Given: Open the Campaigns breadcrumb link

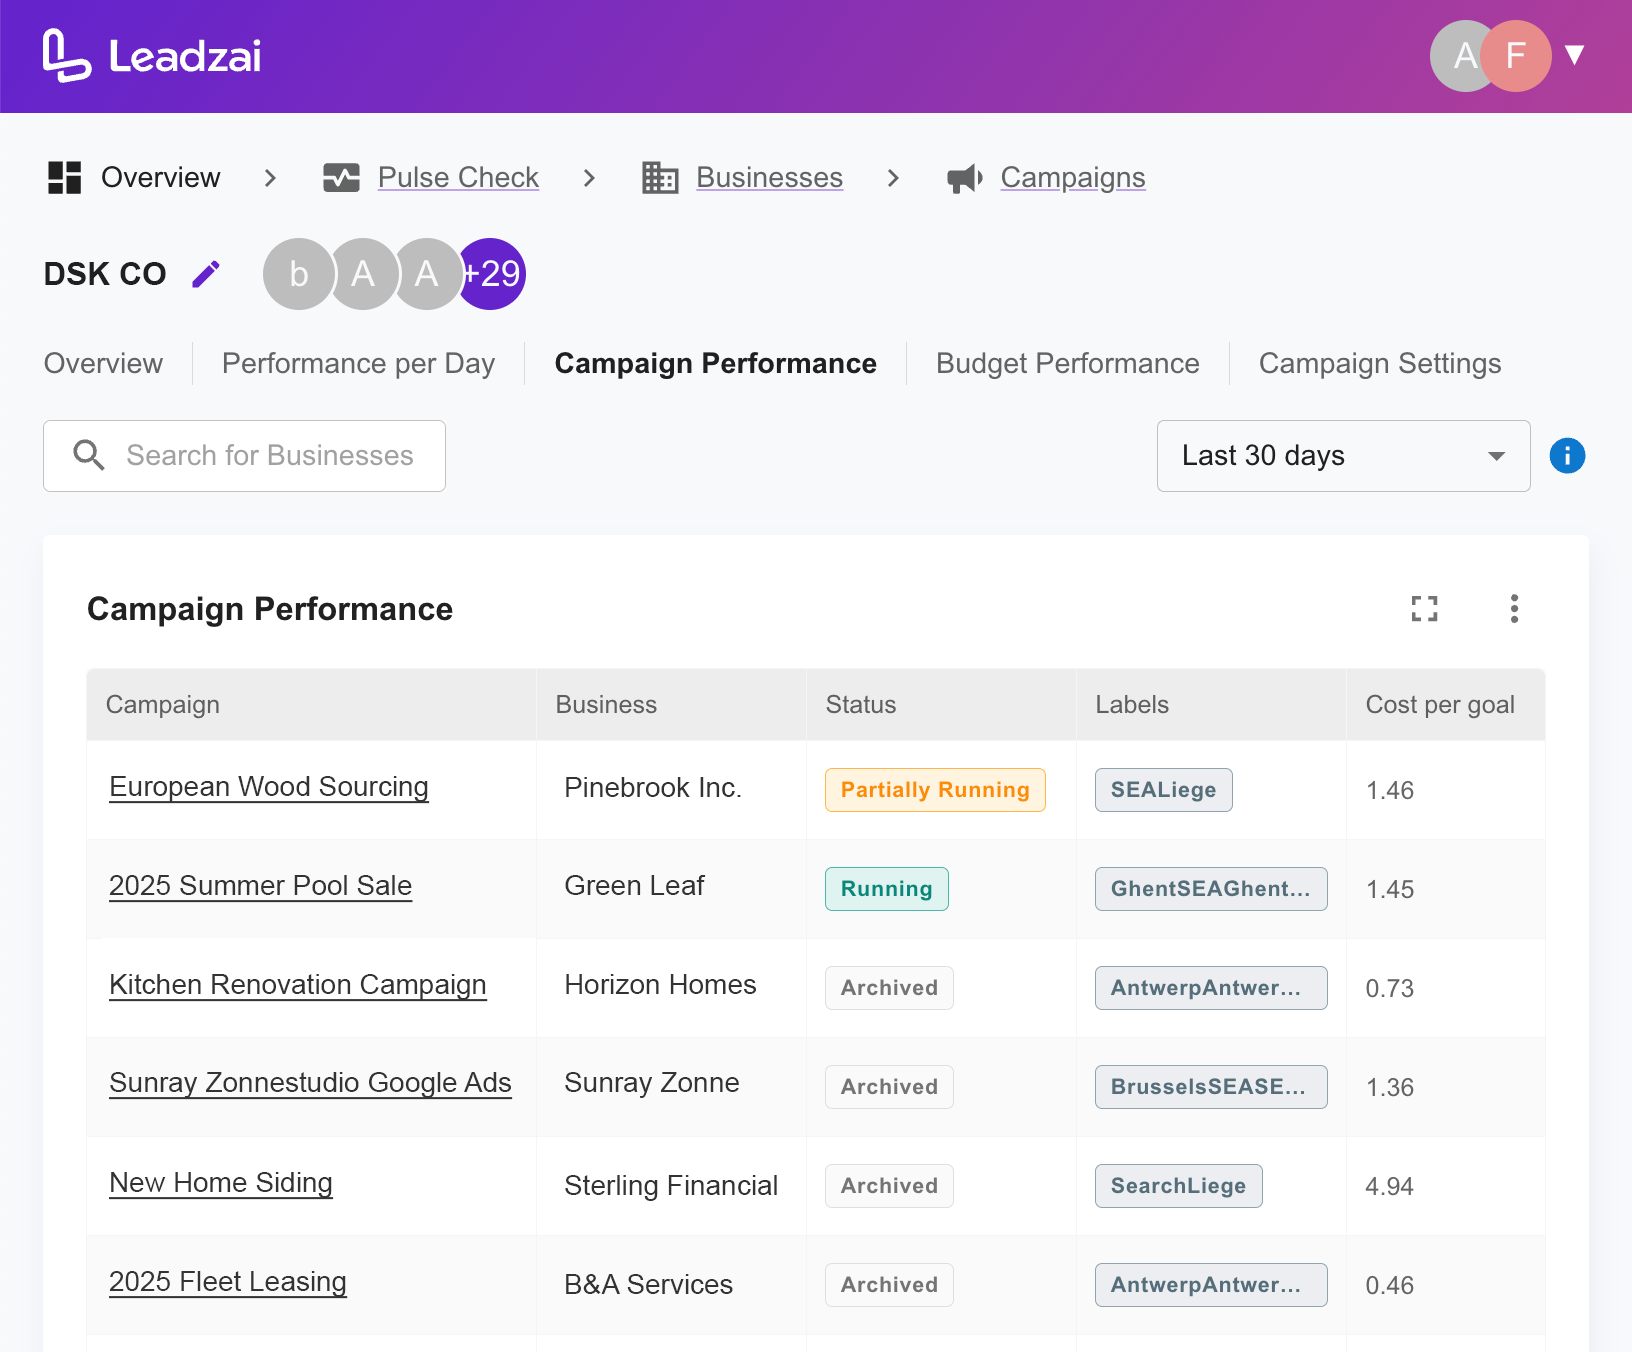Looking at the screenshot, I should click(x=1073, y=178).
